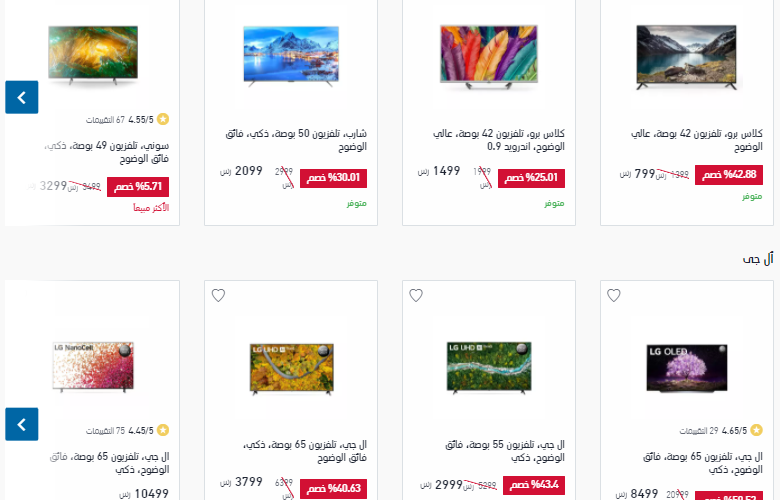Screen dimensions: 780x500
Task: Open the Sharp 50 inch TV title link
Action: tap(296, 140)
